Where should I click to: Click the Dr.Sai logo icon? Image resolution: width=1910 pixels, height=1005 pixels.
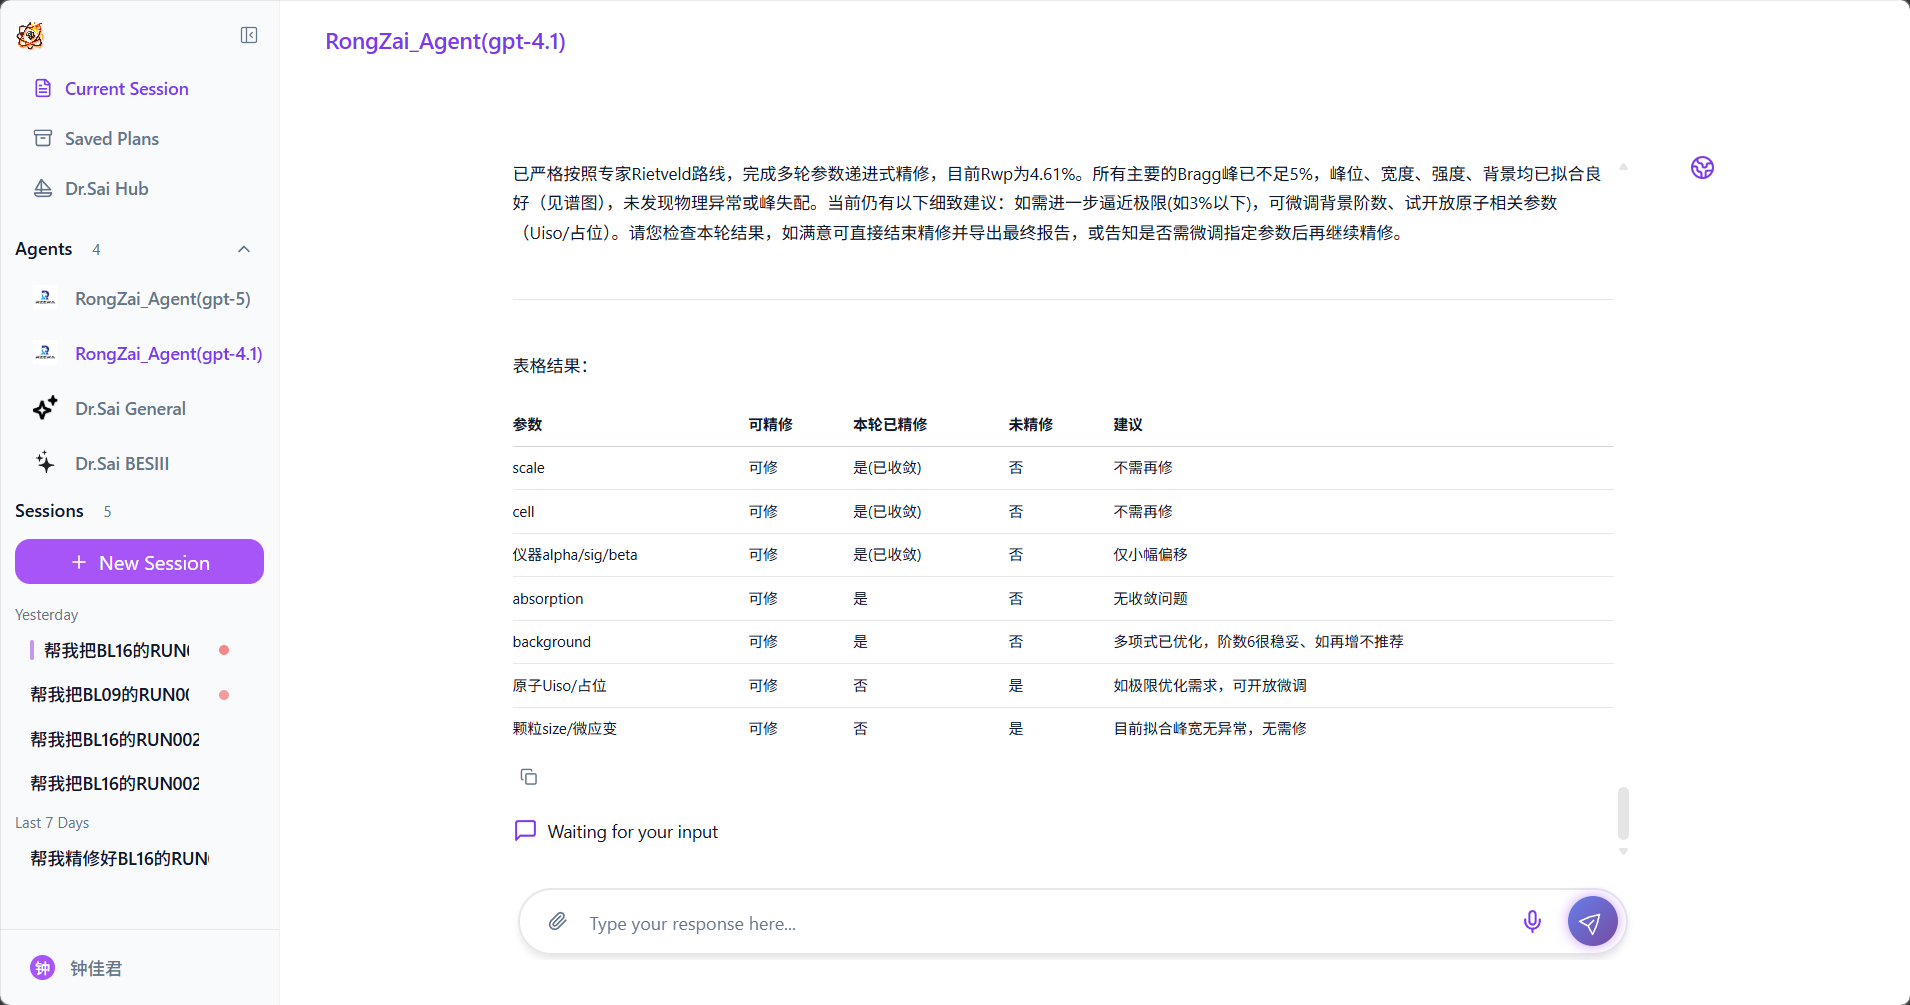pos(30,36)
